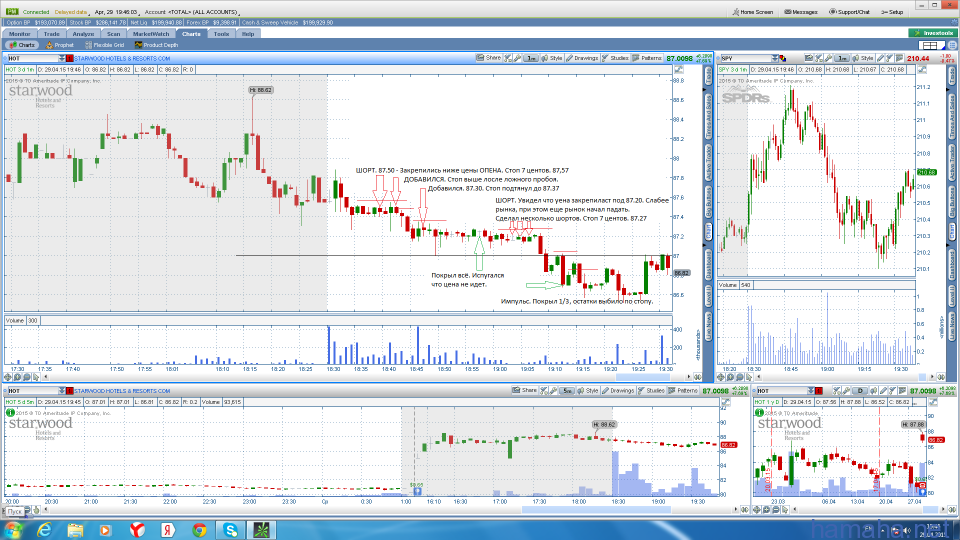Click red clipboard icon beside top HOT symbol
Screen dimensions: 960x540
click(69, 58)
